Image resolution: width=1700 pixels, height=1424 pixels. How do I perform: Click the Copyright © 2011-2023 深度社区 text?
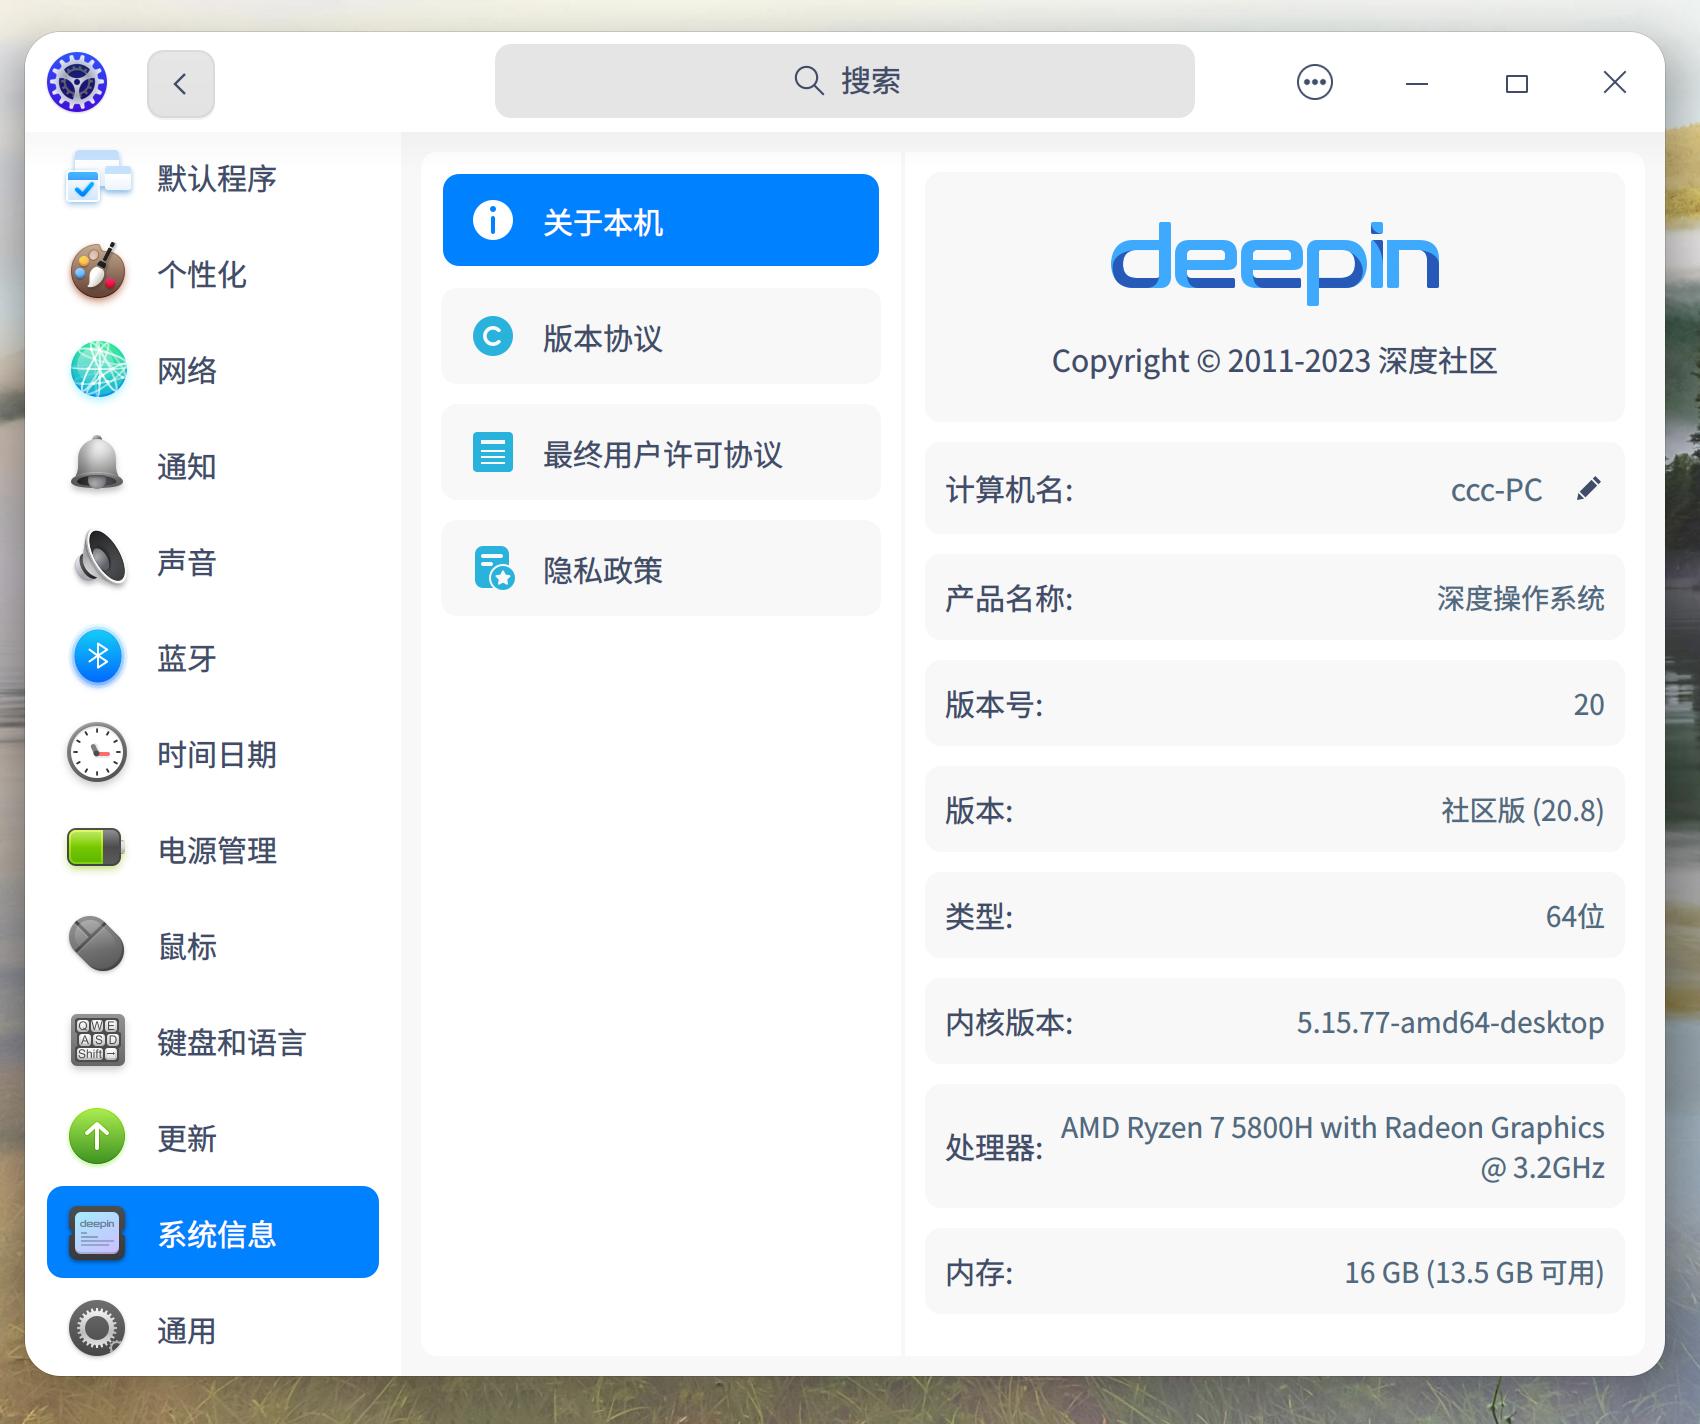(x=1274, y=361)
